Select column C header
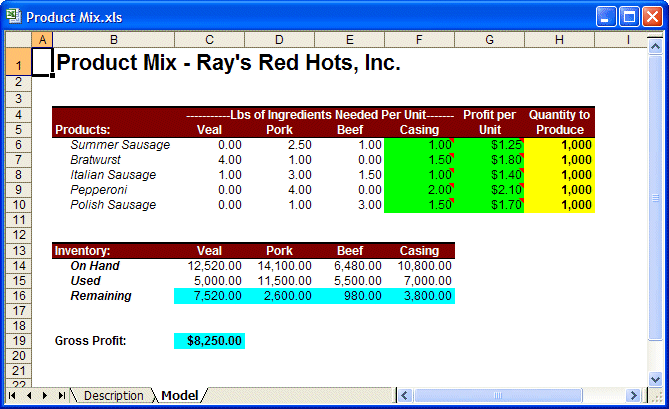Screen dimensions: 669x409 click(209, 40)
